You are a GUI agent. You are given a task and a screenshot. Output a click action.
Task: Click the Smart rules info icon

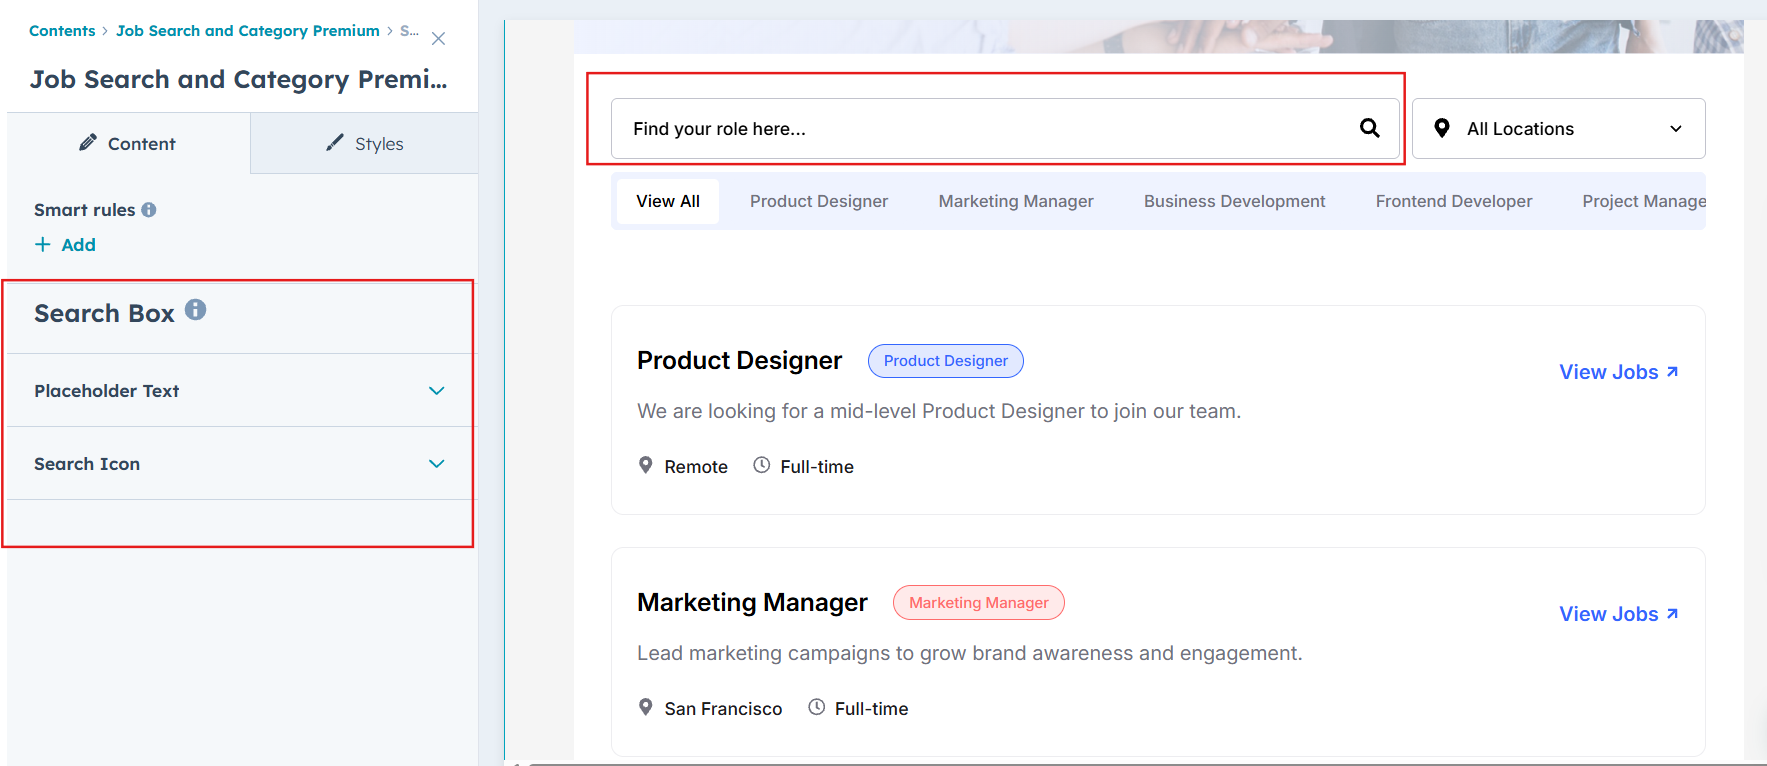149,210
